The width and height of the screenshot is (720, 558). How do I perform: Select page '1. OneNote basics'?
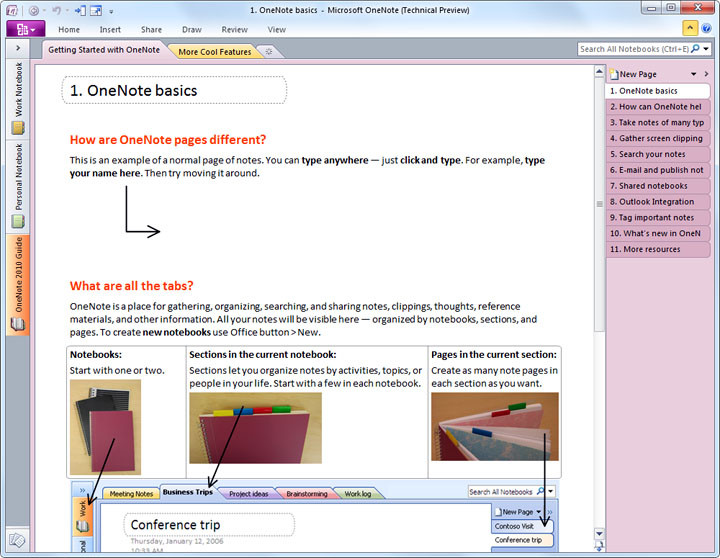(658, 91)
